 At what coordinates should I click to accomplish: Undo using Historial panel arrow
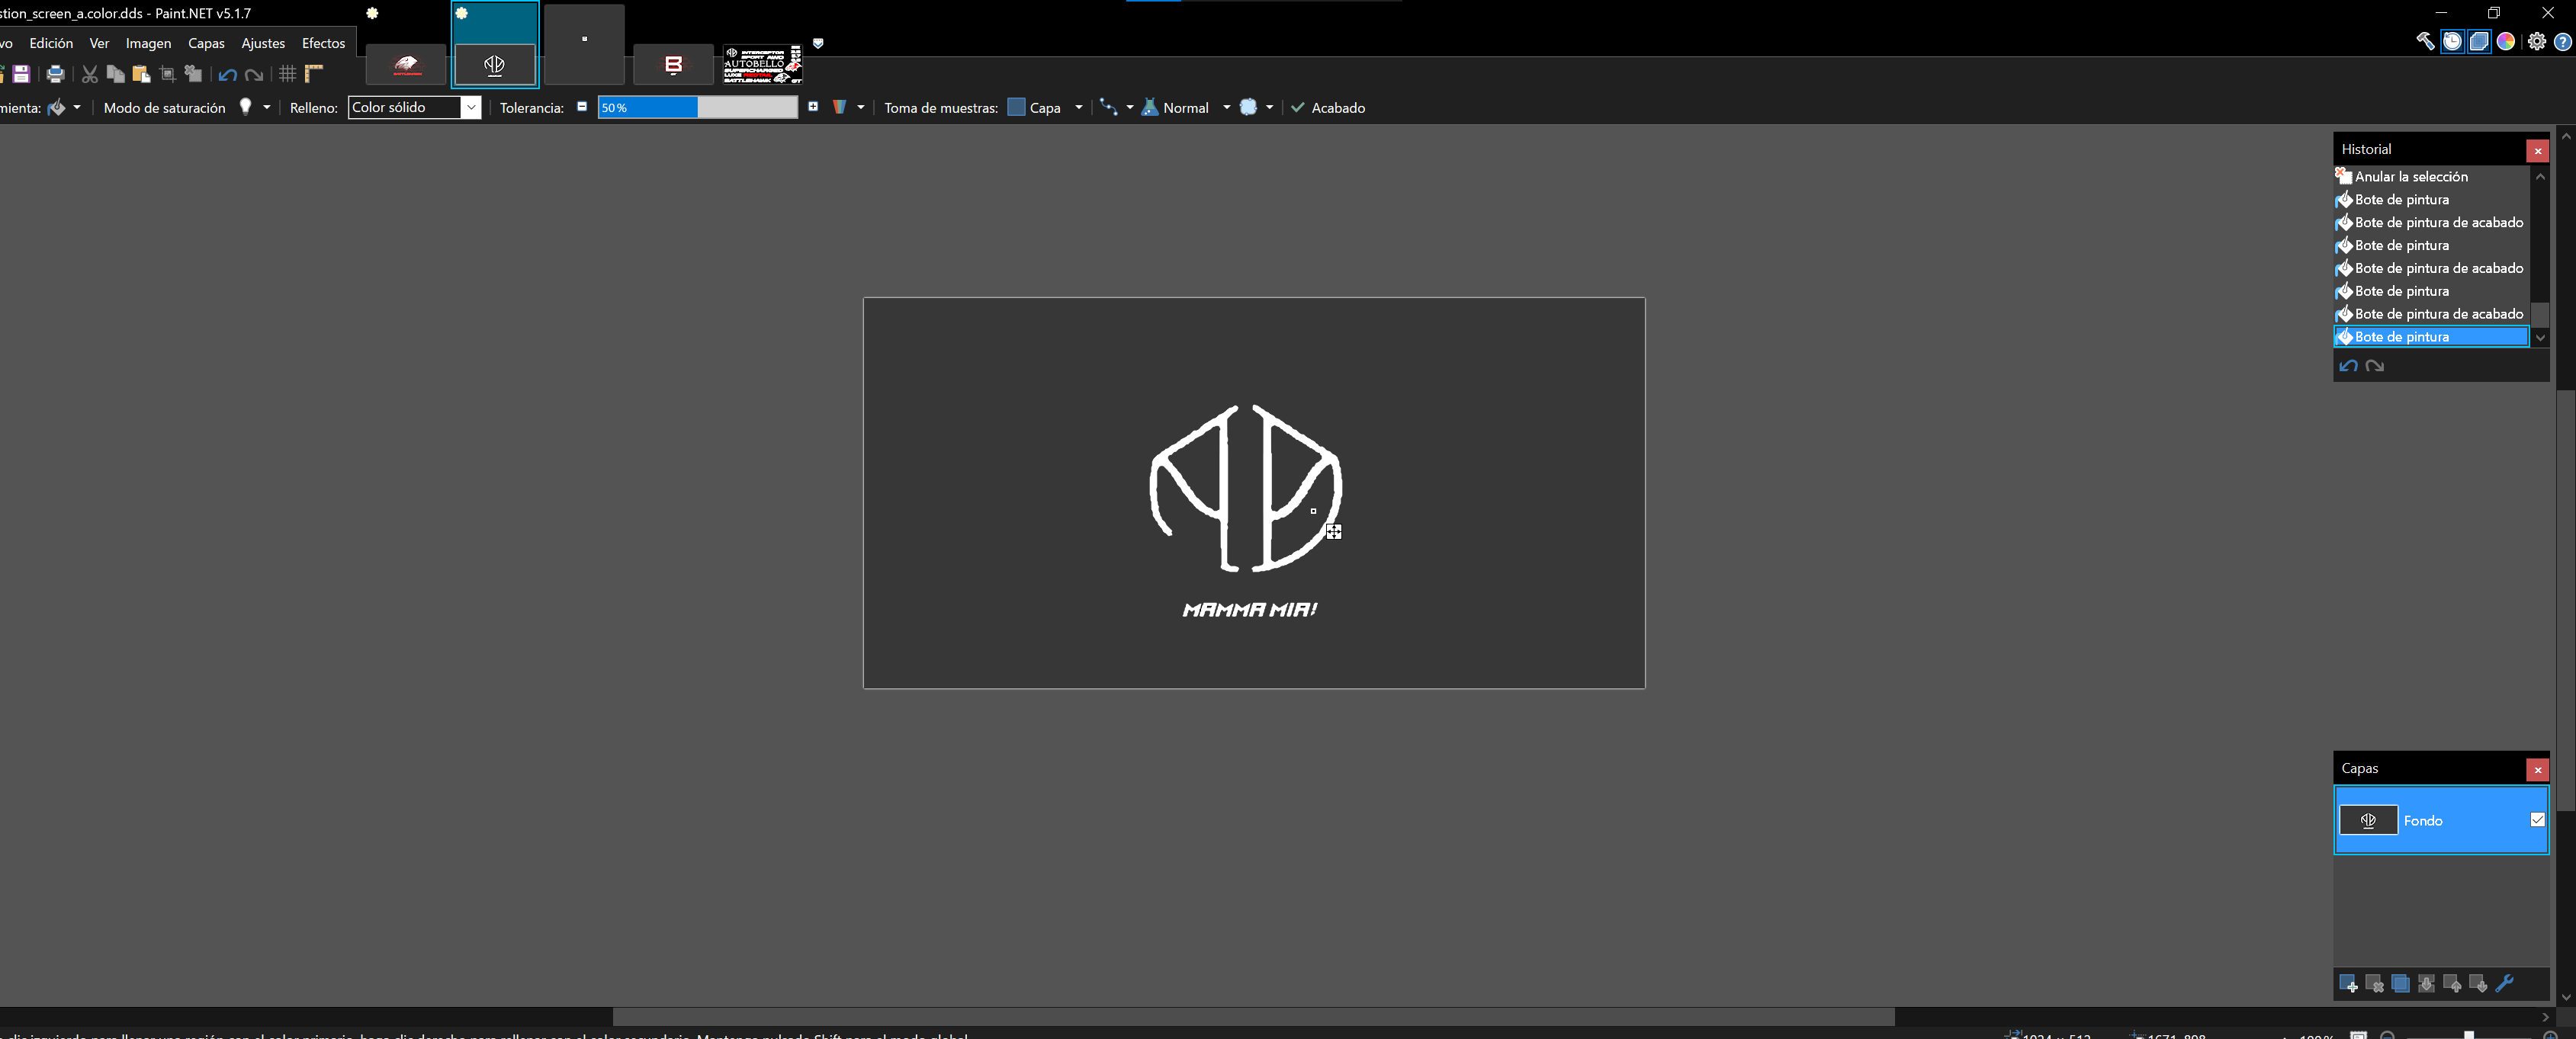coord(2348,366)
